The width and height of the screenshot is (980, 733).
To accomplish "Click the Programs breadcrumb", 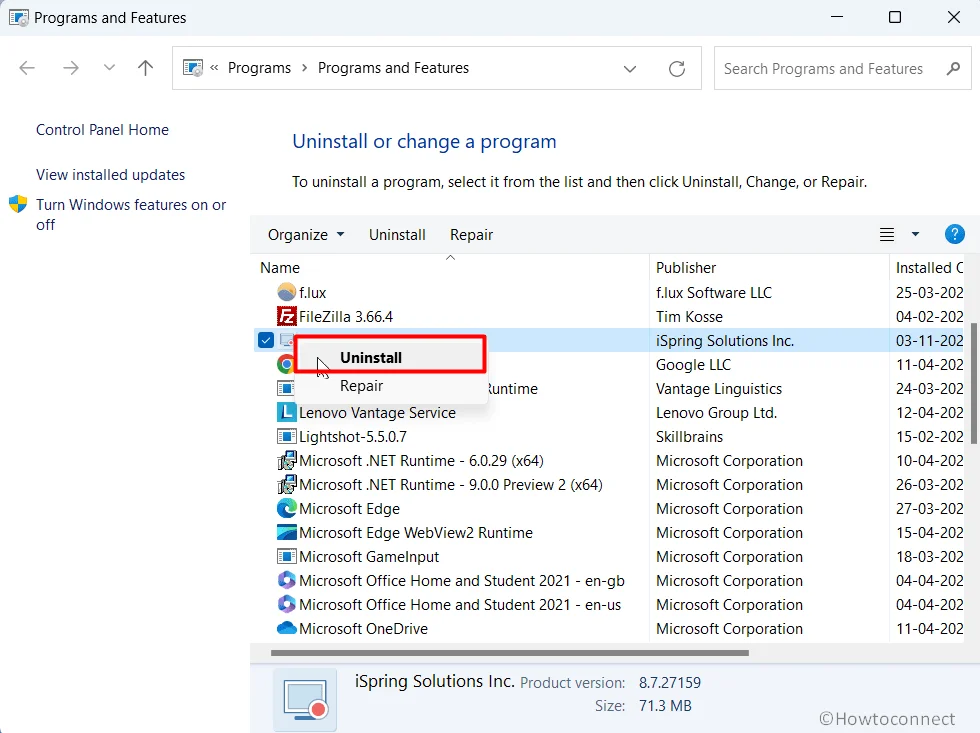I will point(259,67).
